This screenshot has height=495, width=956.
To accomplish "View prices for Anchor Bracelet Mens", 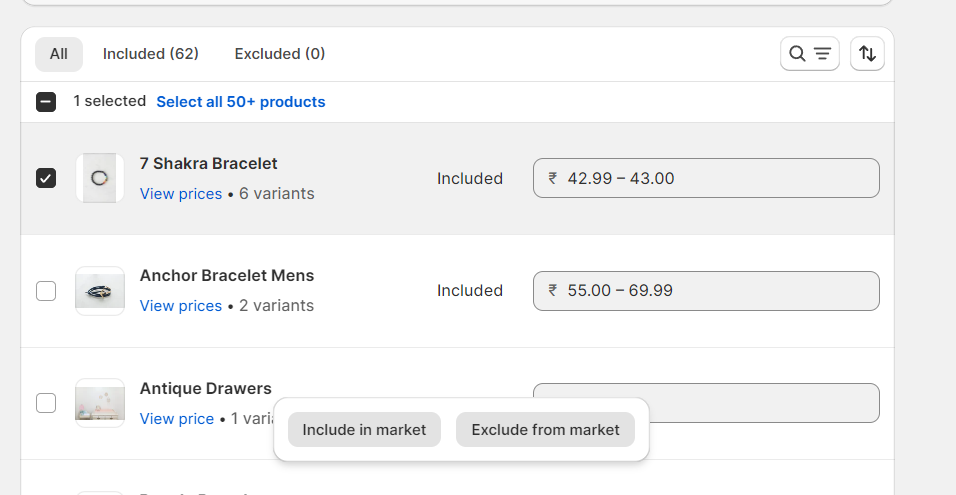I will click(181, 306).
